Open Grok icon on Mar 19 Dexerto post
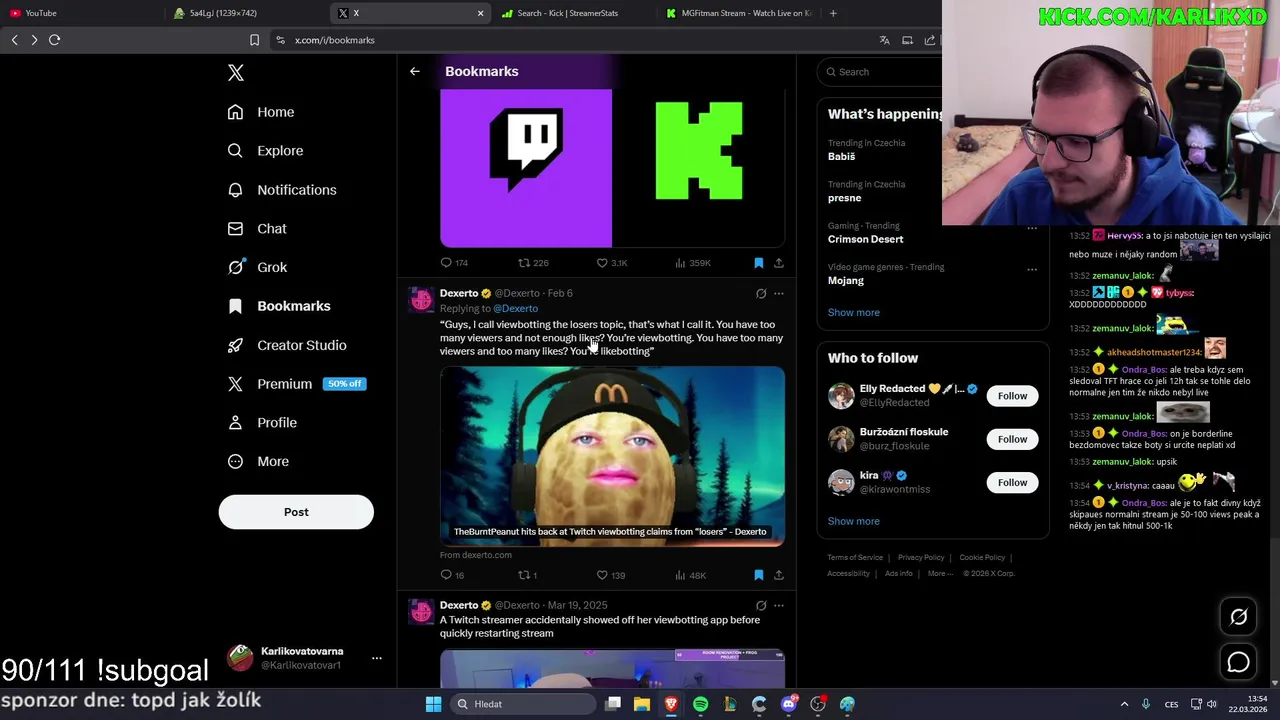 coord(761,606)
